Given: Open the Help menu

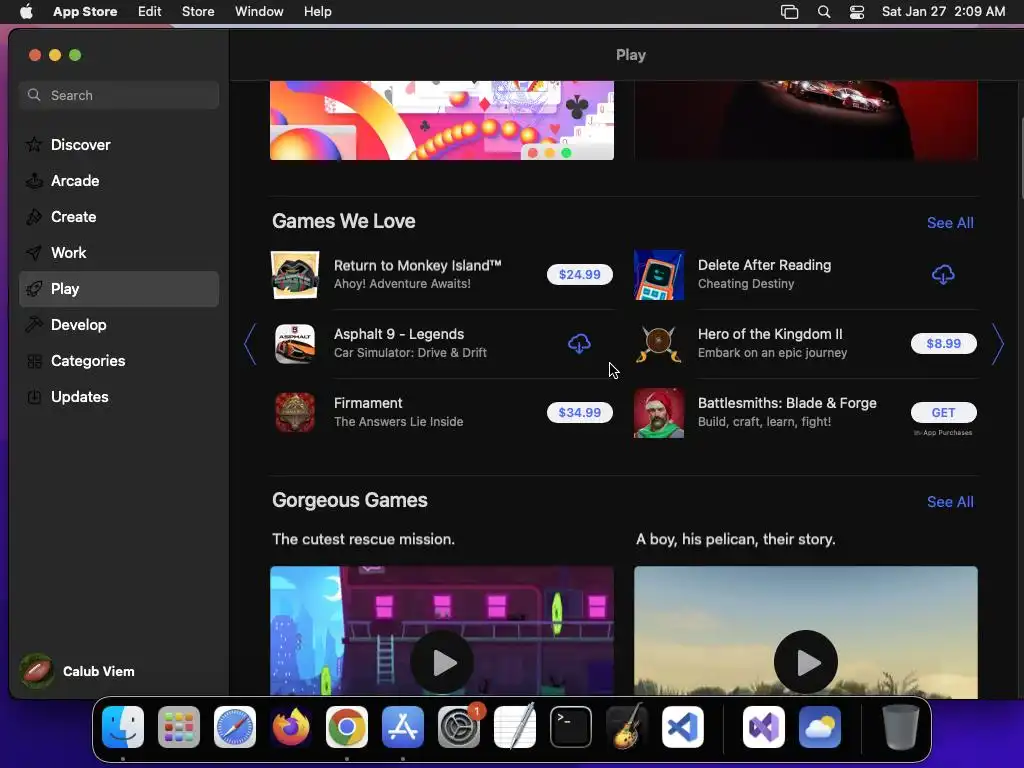Looking at the screenshot, I should click(317, 12).
